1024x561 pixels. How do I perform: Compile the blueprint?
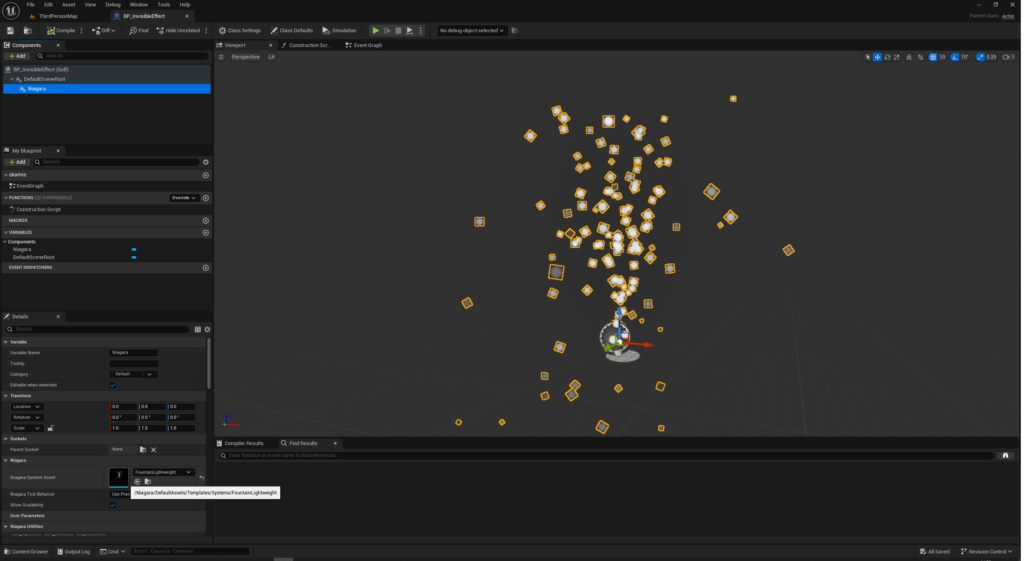[x=61, y=31]
